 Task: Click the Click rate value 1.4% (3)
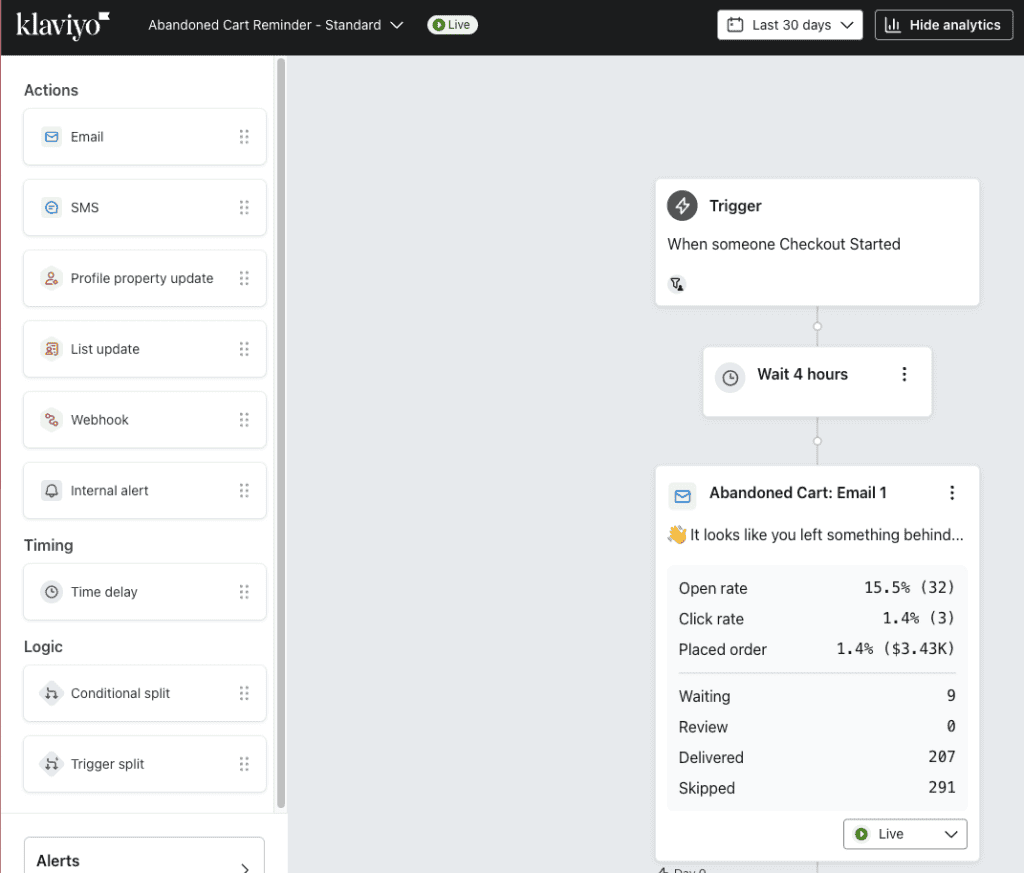(918, 618)
